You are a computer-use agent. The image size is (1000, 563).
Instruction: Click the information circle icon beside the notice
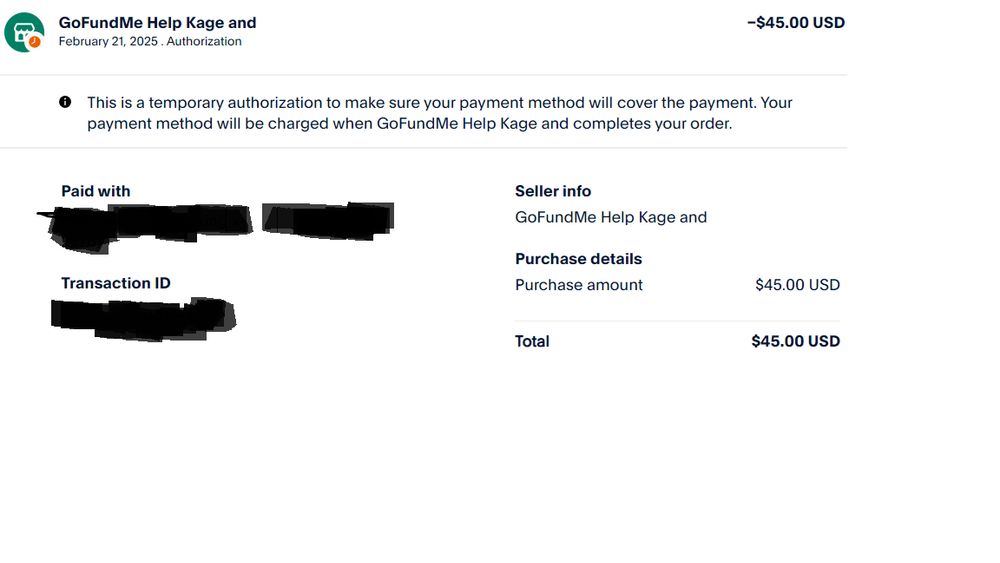pos(65,102)
